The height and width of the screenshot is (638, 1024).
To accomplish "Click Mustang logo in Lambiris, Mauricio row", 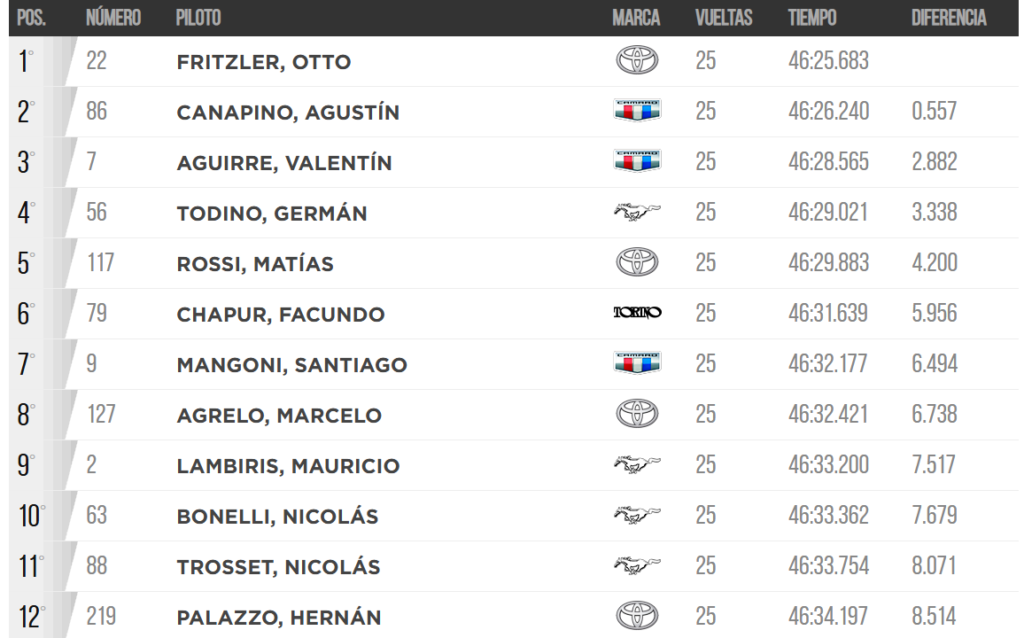I will click(x=637, y=465).
